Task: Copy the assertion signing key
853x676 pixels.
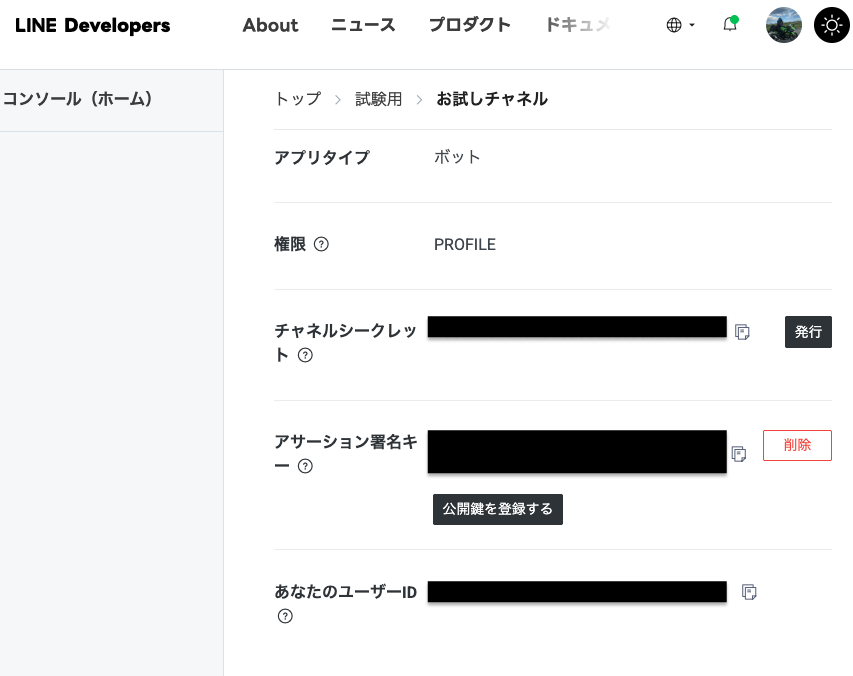Action: pos(739,454)
